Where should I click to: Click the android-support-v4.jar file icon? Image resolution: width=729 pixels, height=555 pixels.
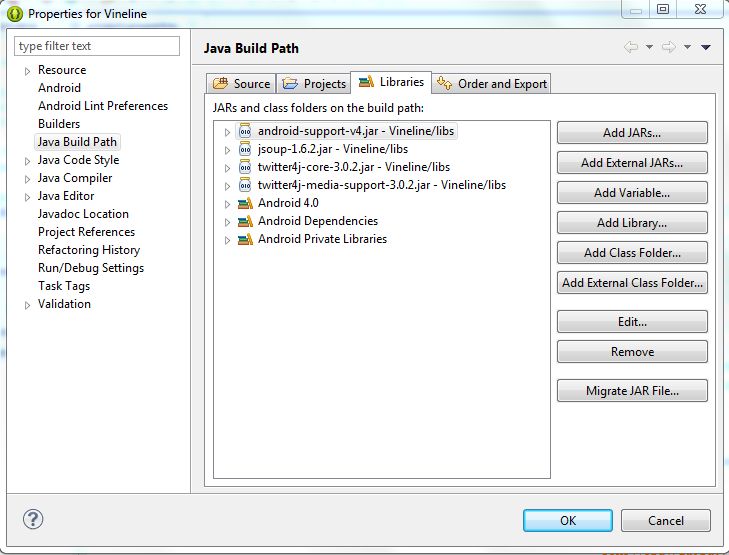coord(245,131)
